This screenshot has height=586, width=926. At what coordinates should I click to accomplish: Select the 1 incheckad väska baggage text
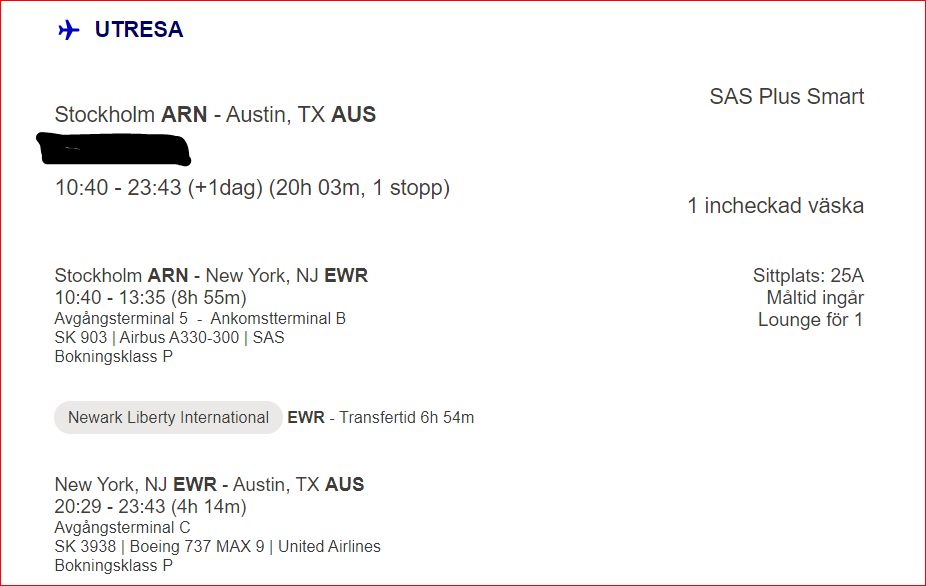775,206
